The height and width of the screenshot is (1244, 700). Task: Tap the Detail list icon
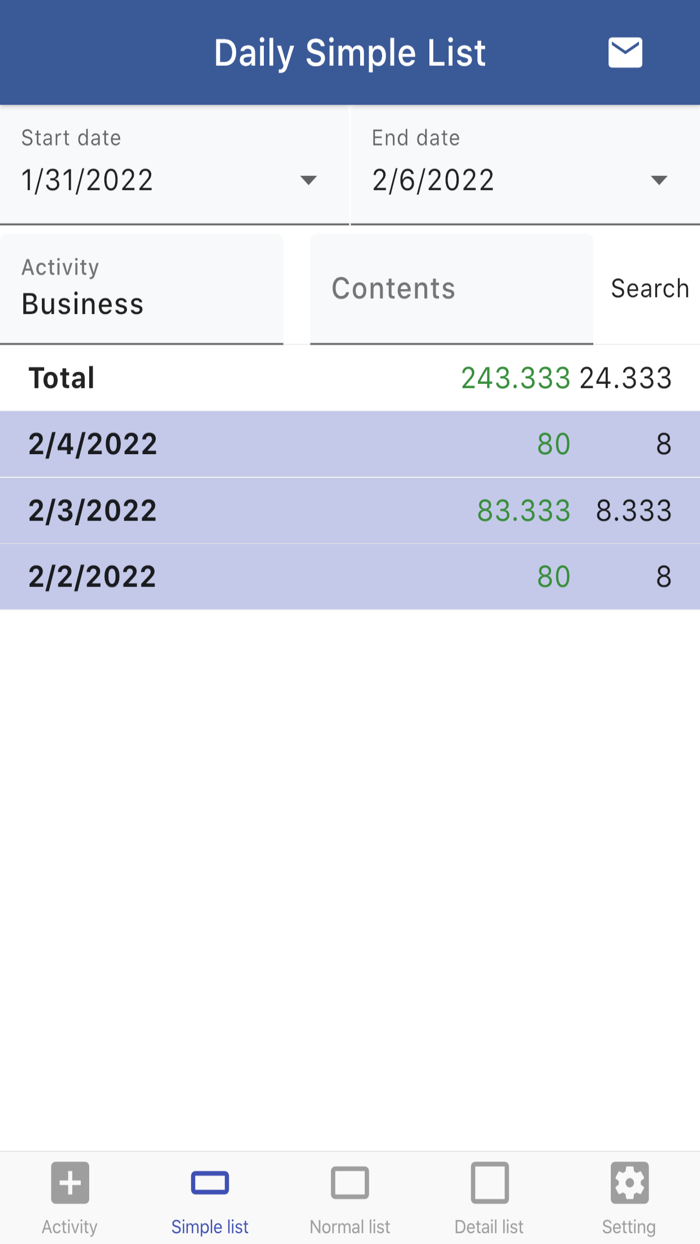(x=489, y=1183)
